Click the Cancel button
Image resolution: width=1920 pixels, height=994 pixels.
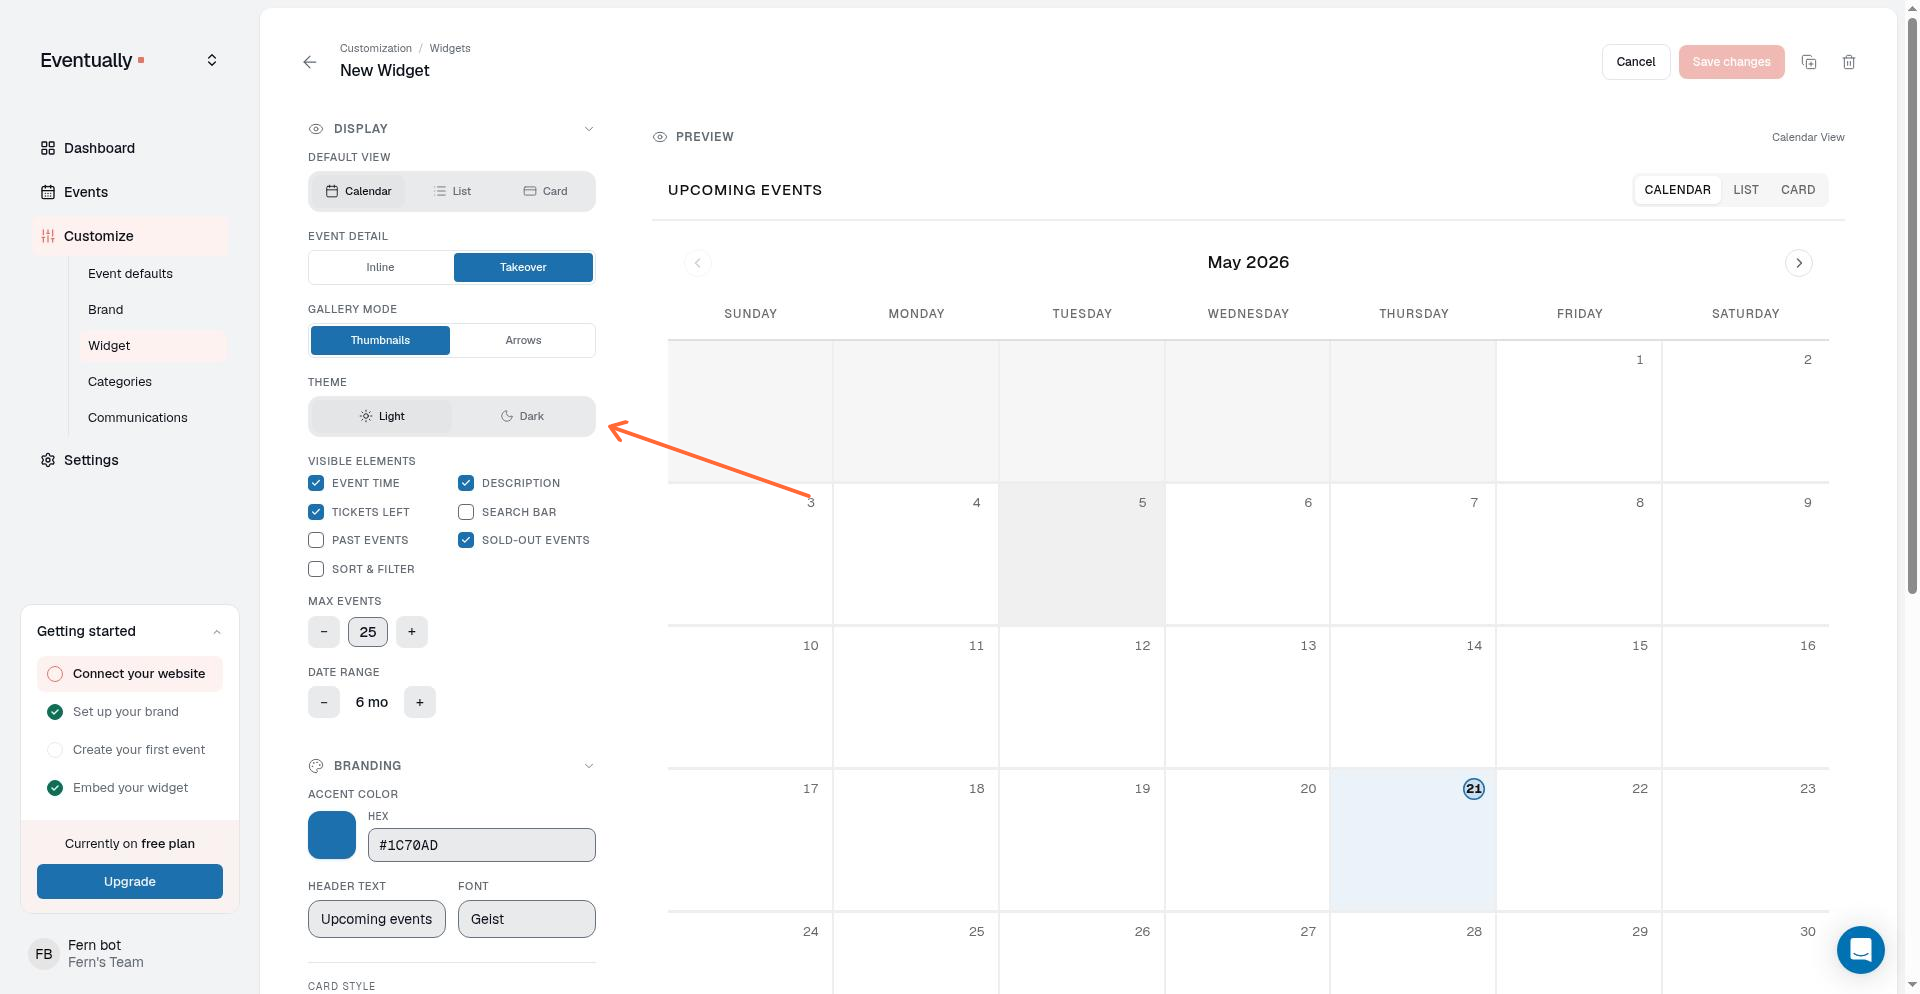(1636, 62)
